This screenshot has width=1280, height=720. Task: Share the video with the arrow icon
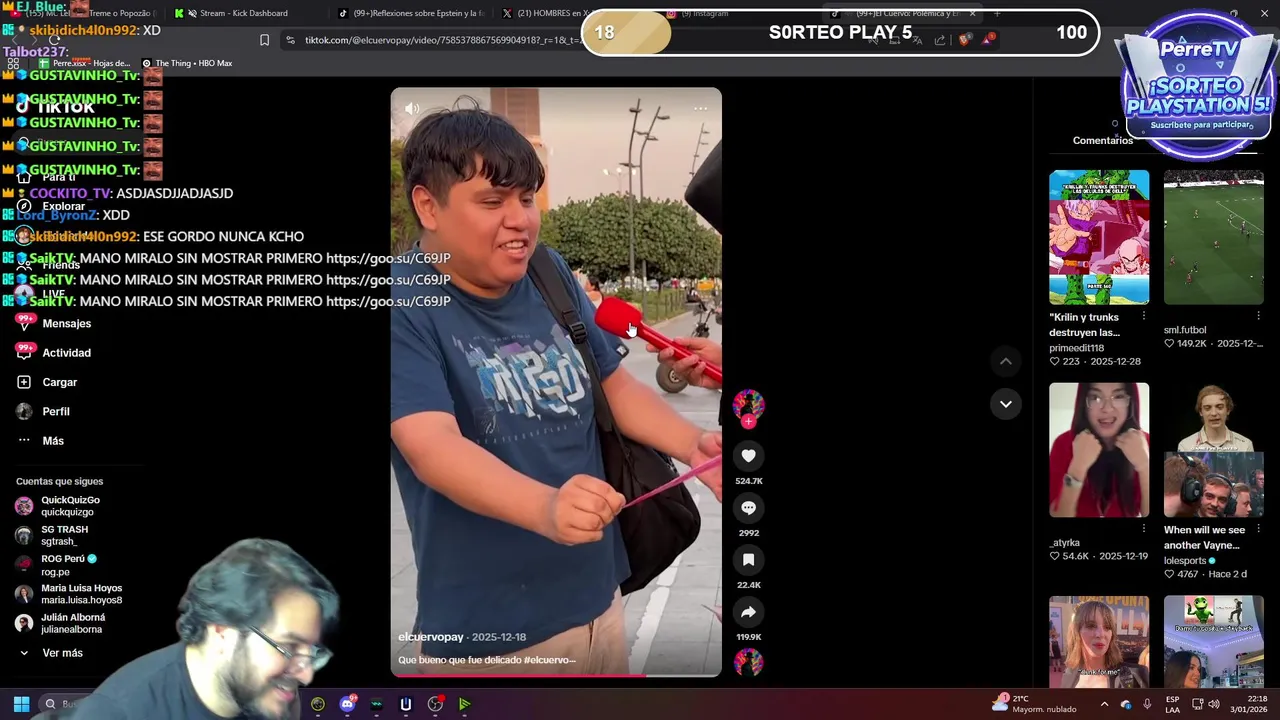[748, 612]
